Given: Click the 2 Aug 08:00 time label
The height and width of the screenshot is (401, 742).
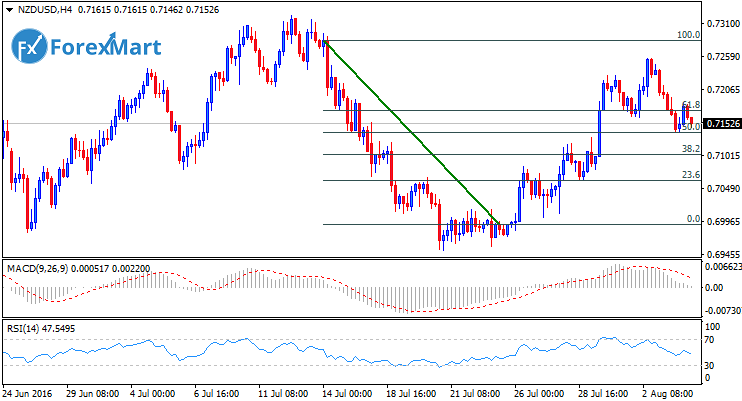Looking at the screenshot, I should 667,394.
